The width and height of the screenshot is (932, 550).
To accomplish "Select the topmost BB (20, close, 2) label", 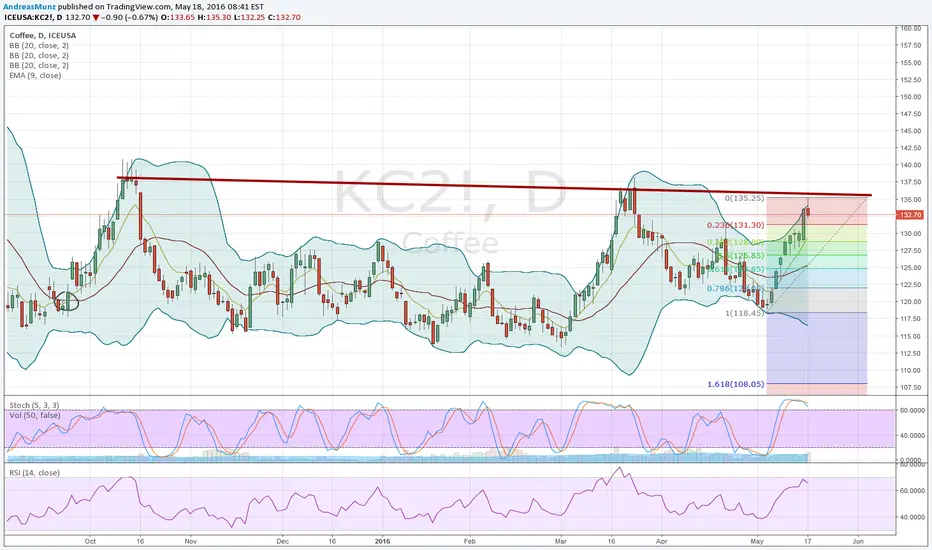I will point(39,45).
